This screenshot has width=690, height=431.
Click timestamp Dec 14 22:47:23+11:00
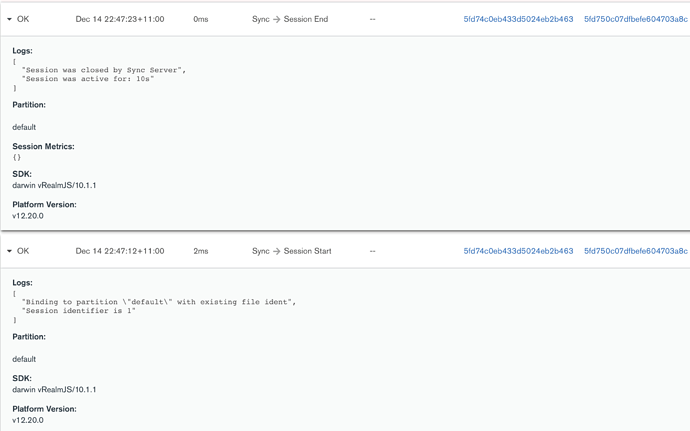click(x=120, y=19)
